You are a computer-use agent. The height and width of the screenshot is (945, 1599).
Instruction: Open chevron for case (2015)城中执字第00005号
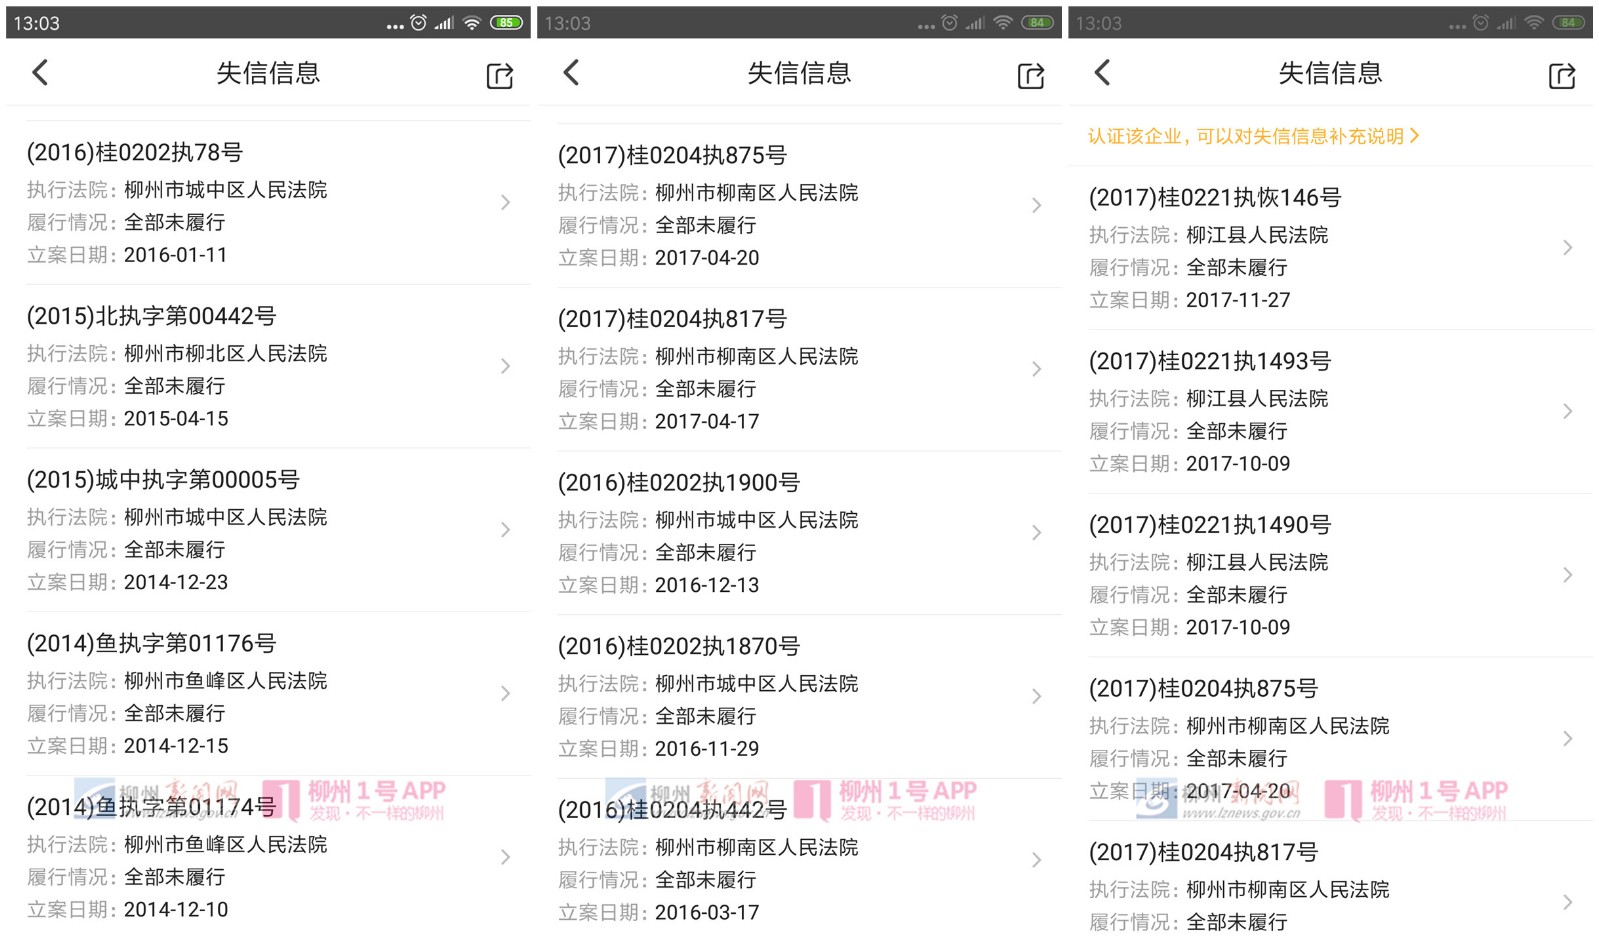coord(506,530)
